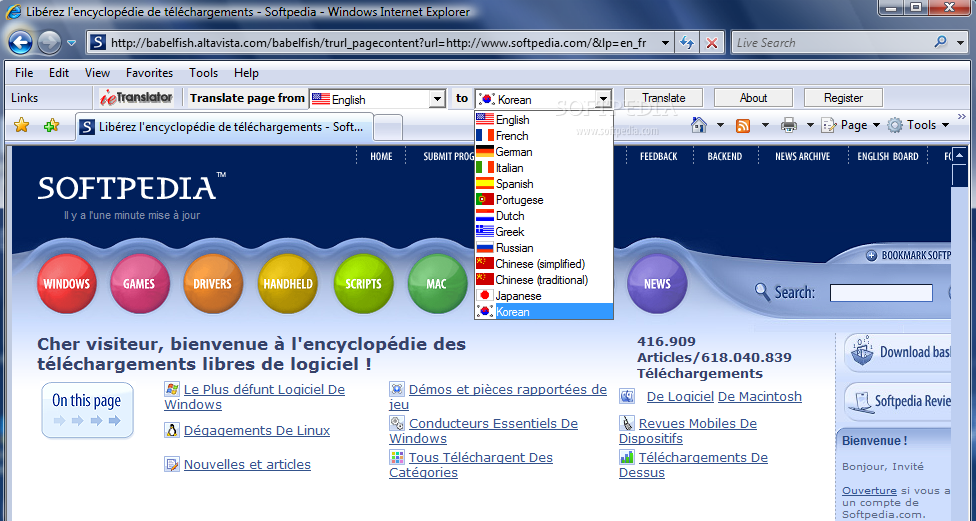This screenshot has height=521, width=976.
Task: Click the babelfish URL address field
Action: tap(378, 43)
